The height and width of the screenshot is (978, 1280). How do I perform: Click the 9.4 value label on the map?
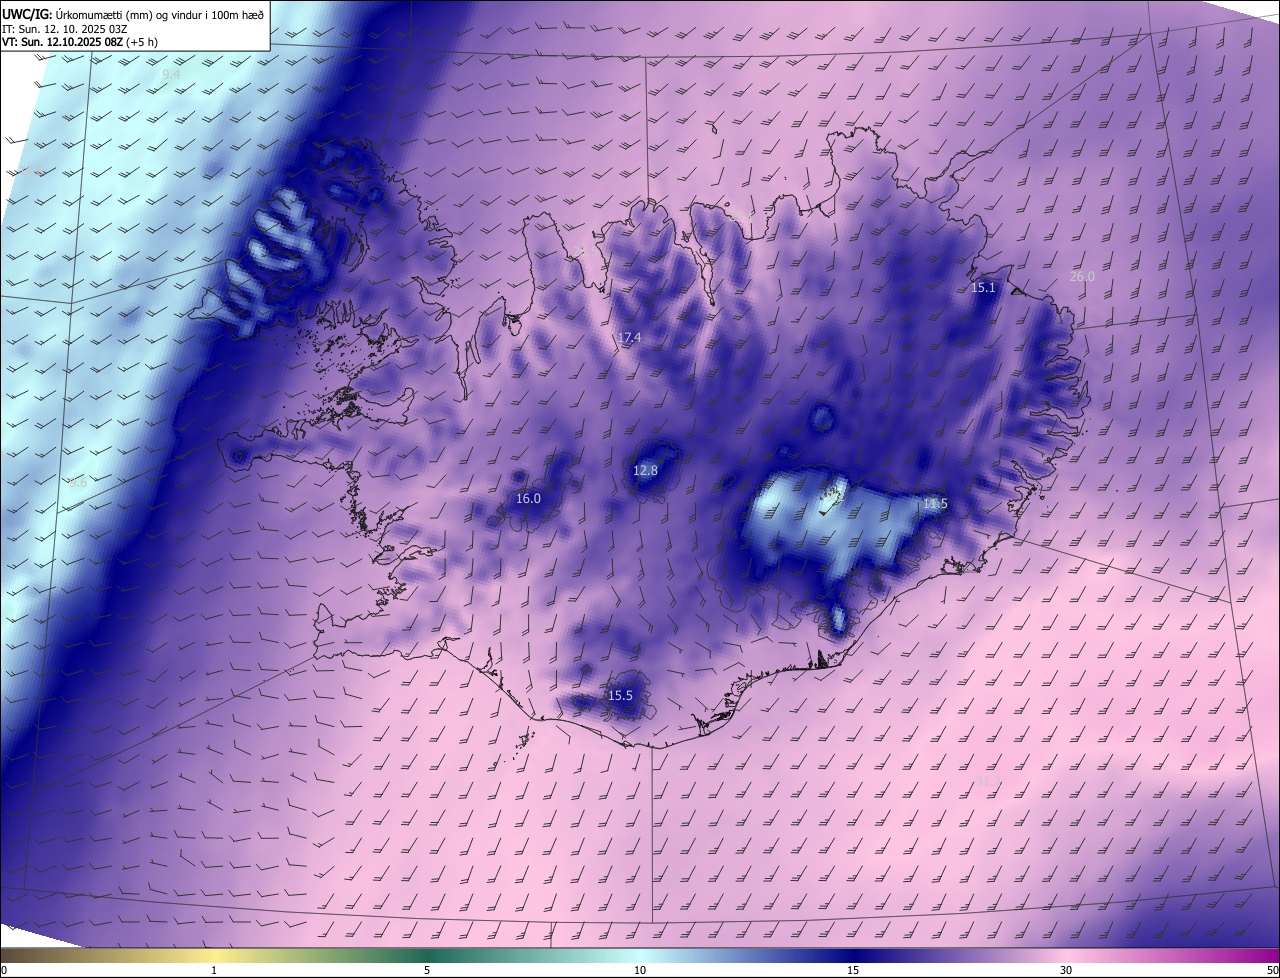(171, 74)
